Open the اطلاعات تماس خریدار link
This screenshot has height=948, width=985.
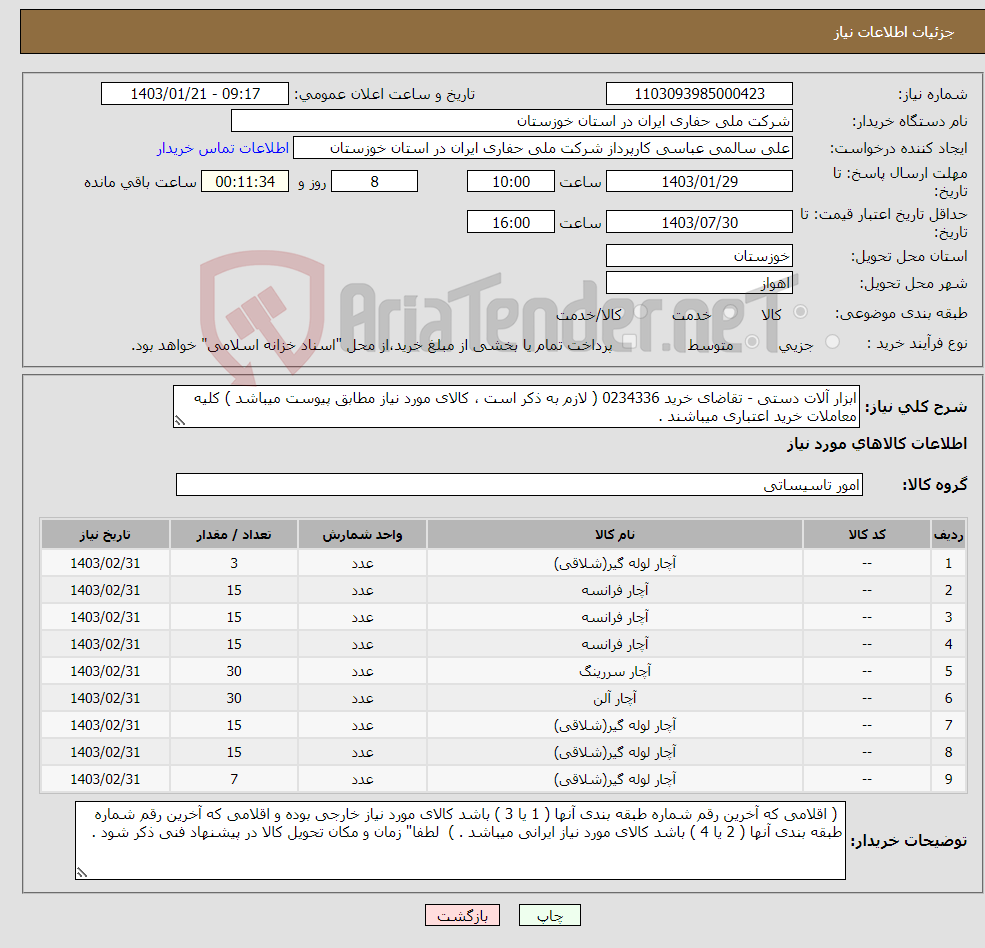[222, 148]
